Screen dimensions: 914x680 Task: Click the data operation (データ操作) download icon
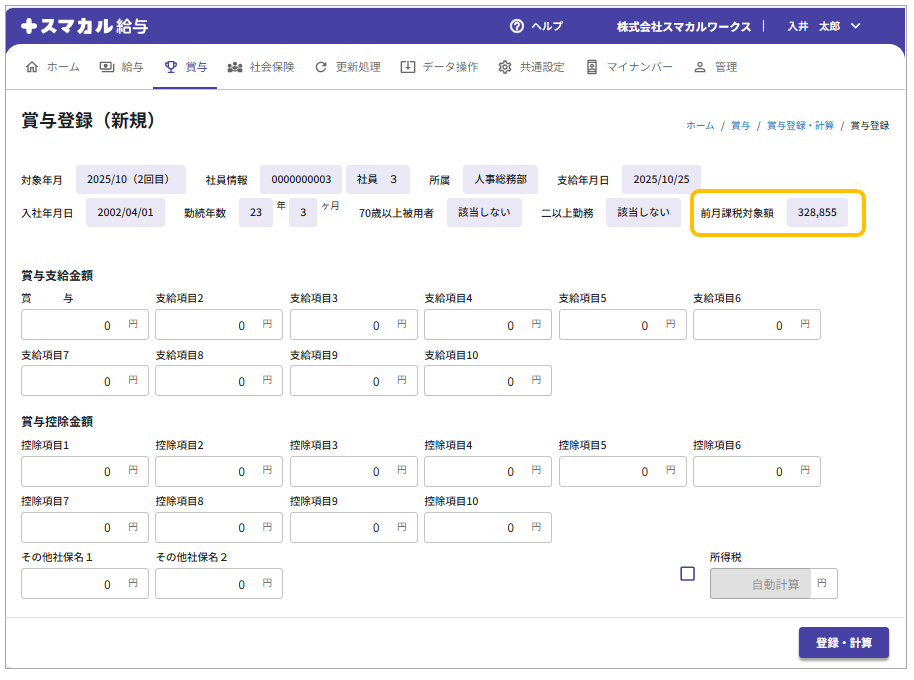[x=408, y=67]
